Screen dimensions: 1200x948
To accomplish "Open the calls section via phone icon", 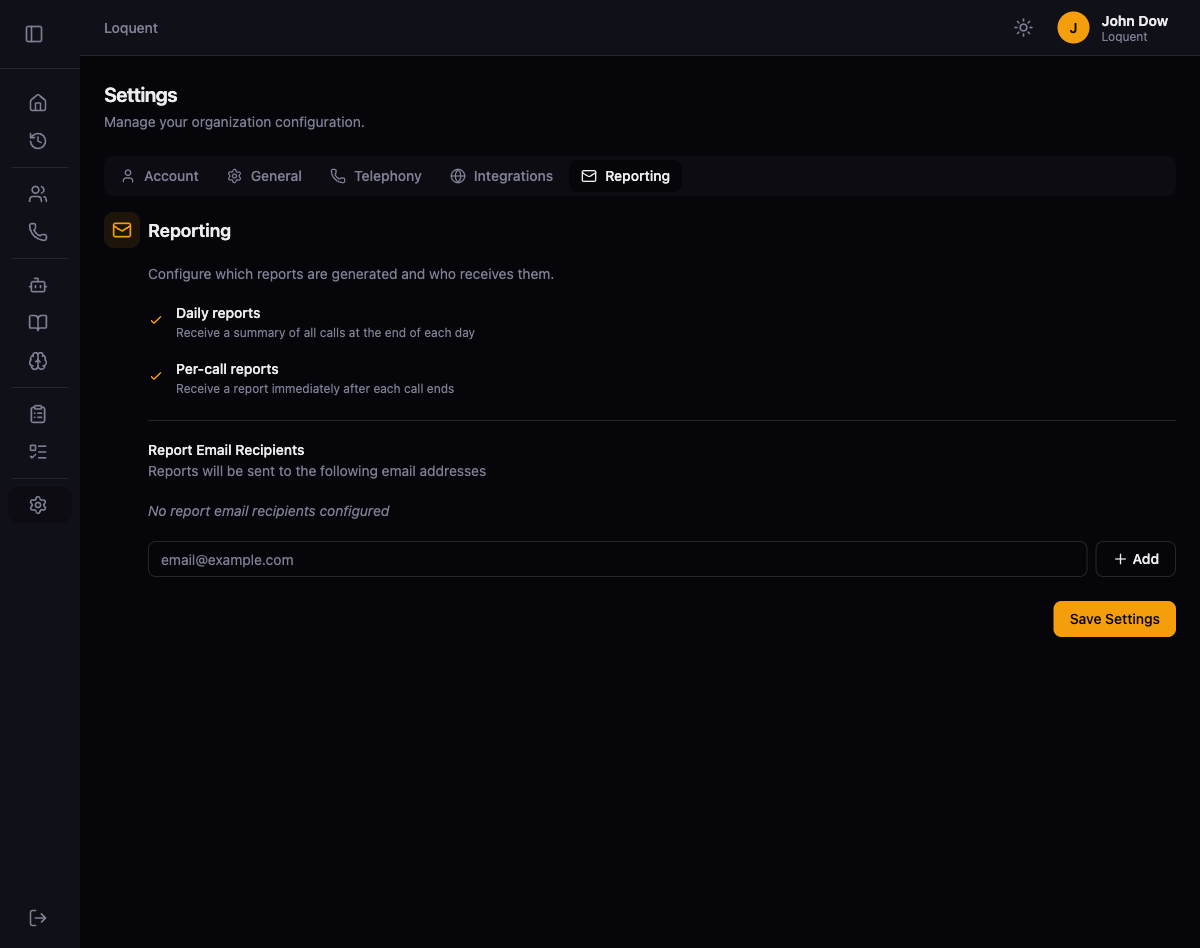I will (38, 231).
